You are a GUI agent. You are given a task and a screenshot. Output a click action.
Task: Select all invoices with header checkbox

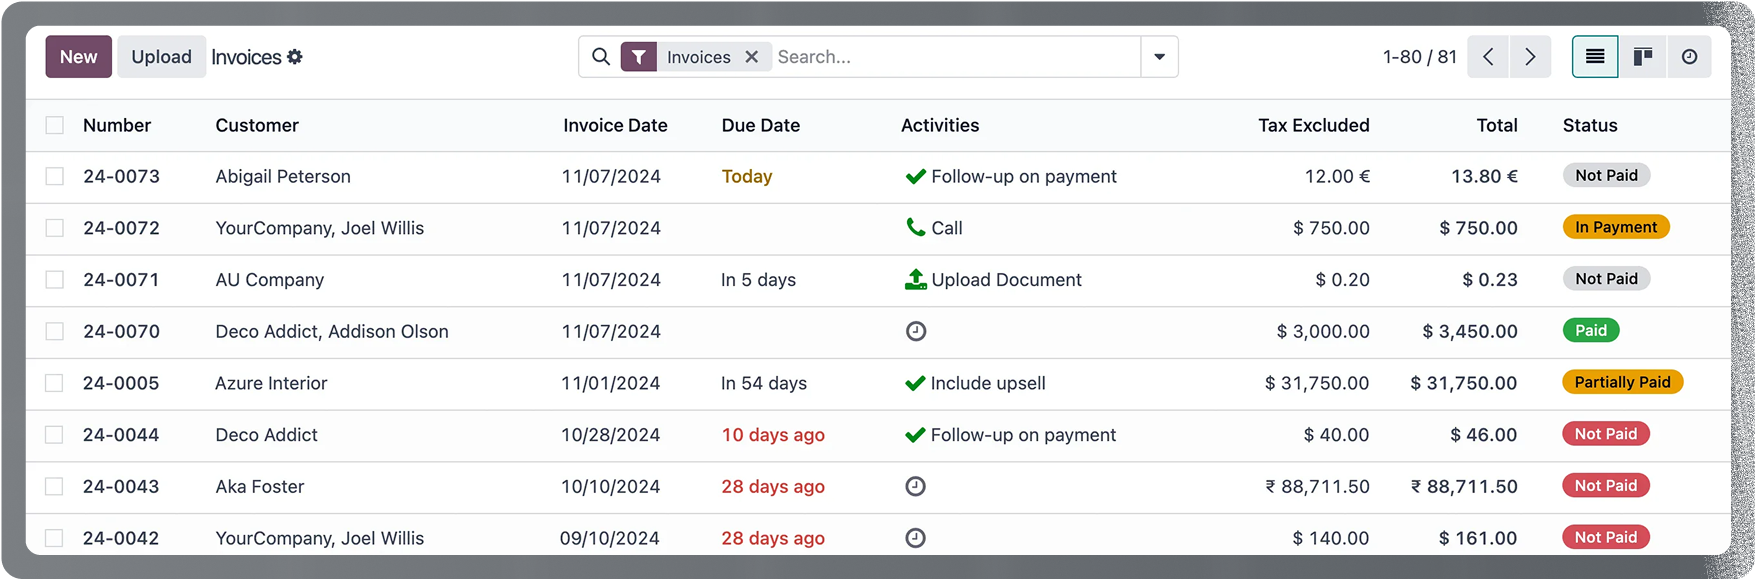55,125
